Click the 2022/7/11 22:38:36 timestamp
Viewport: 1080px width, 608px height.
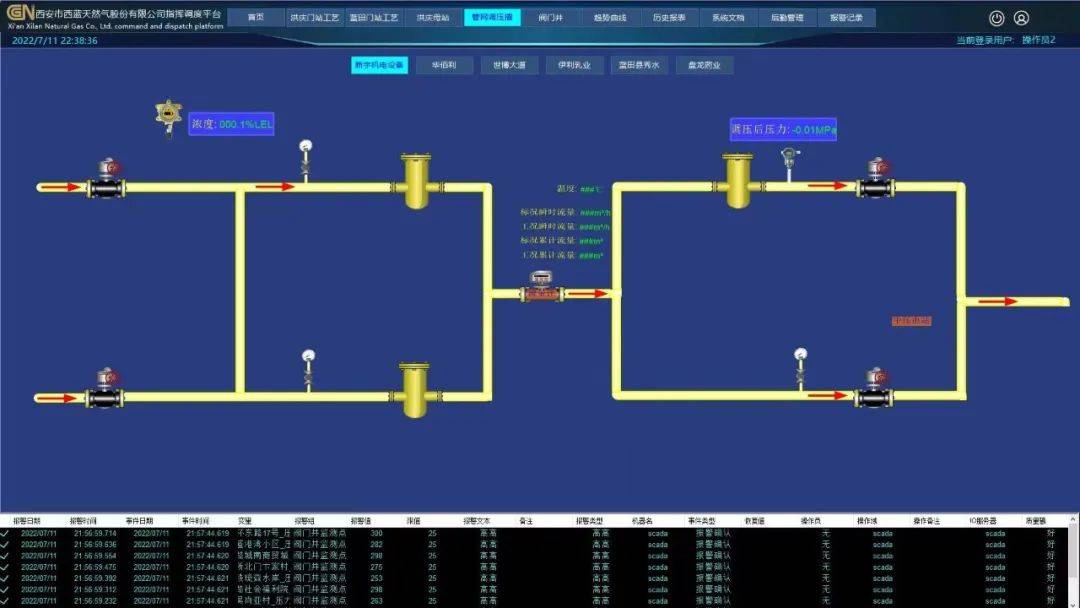coord(54,41)
